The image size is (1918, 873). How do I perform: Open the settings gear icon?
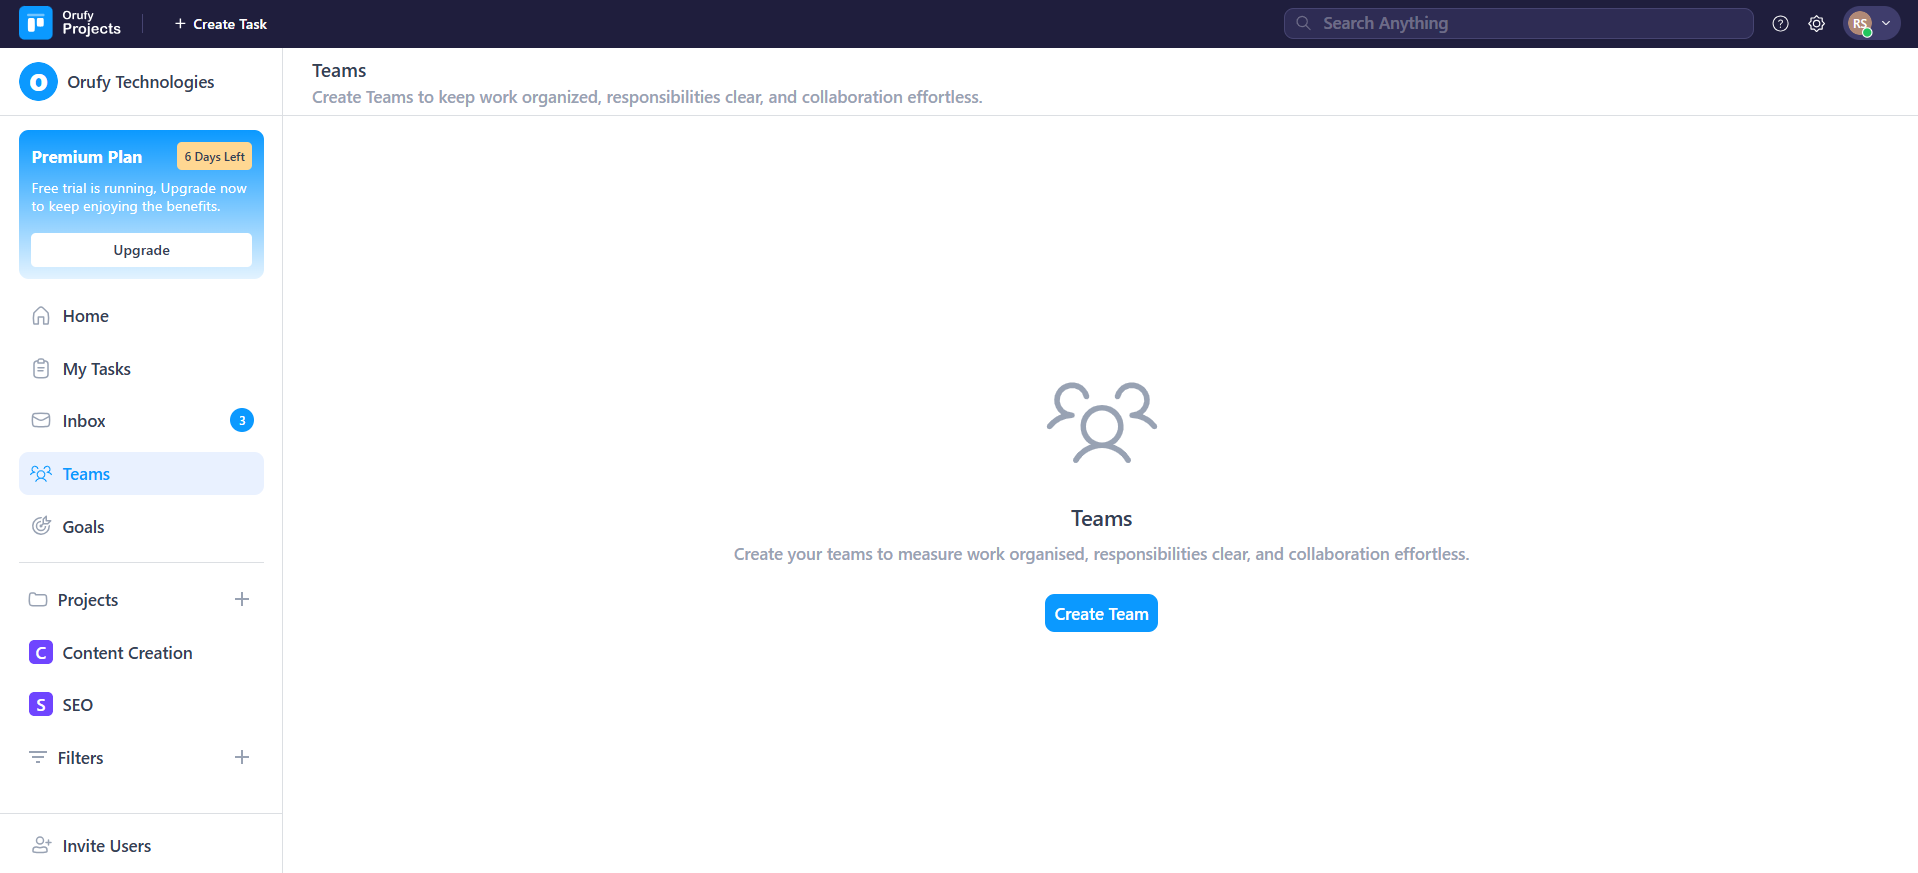pos(1816,24)
